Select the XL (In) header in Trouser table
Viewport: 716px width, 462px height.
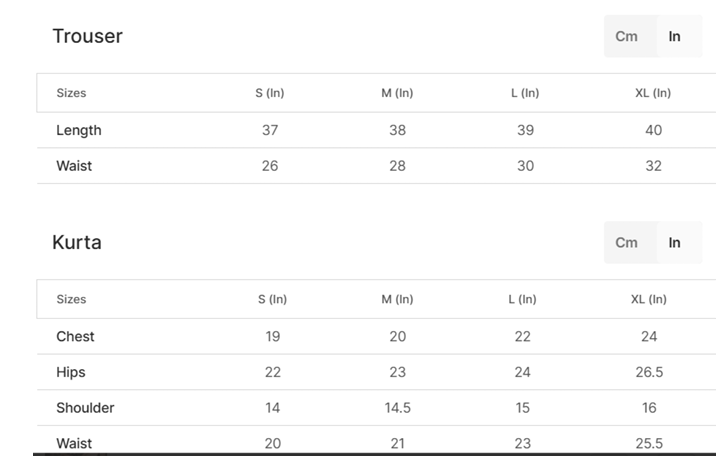653,93
